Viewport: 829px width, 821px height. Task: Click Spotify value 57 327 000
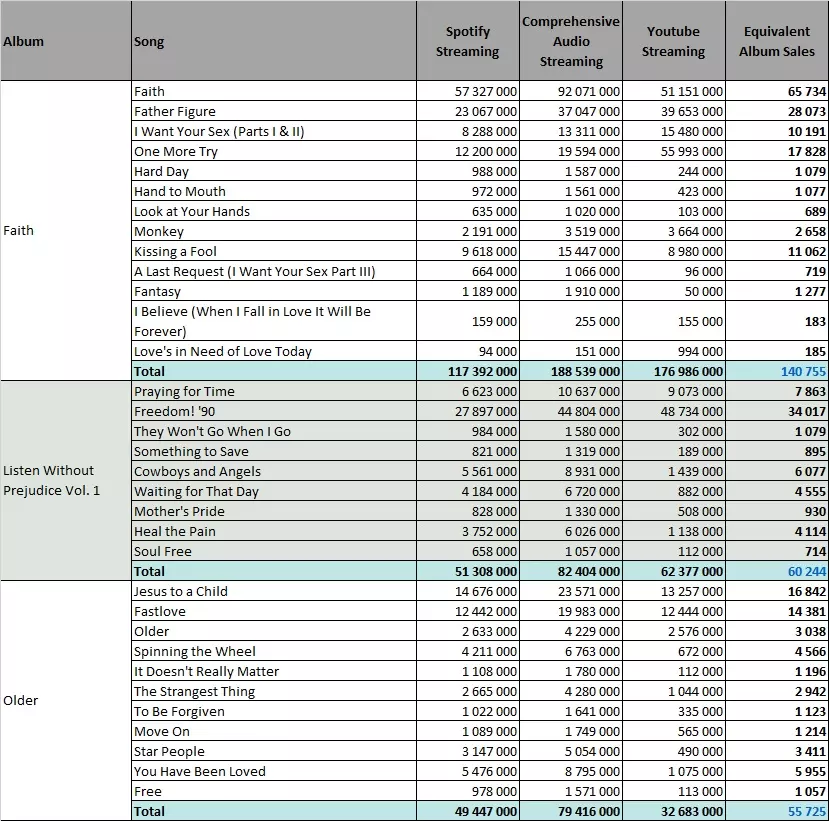[468, 91]
